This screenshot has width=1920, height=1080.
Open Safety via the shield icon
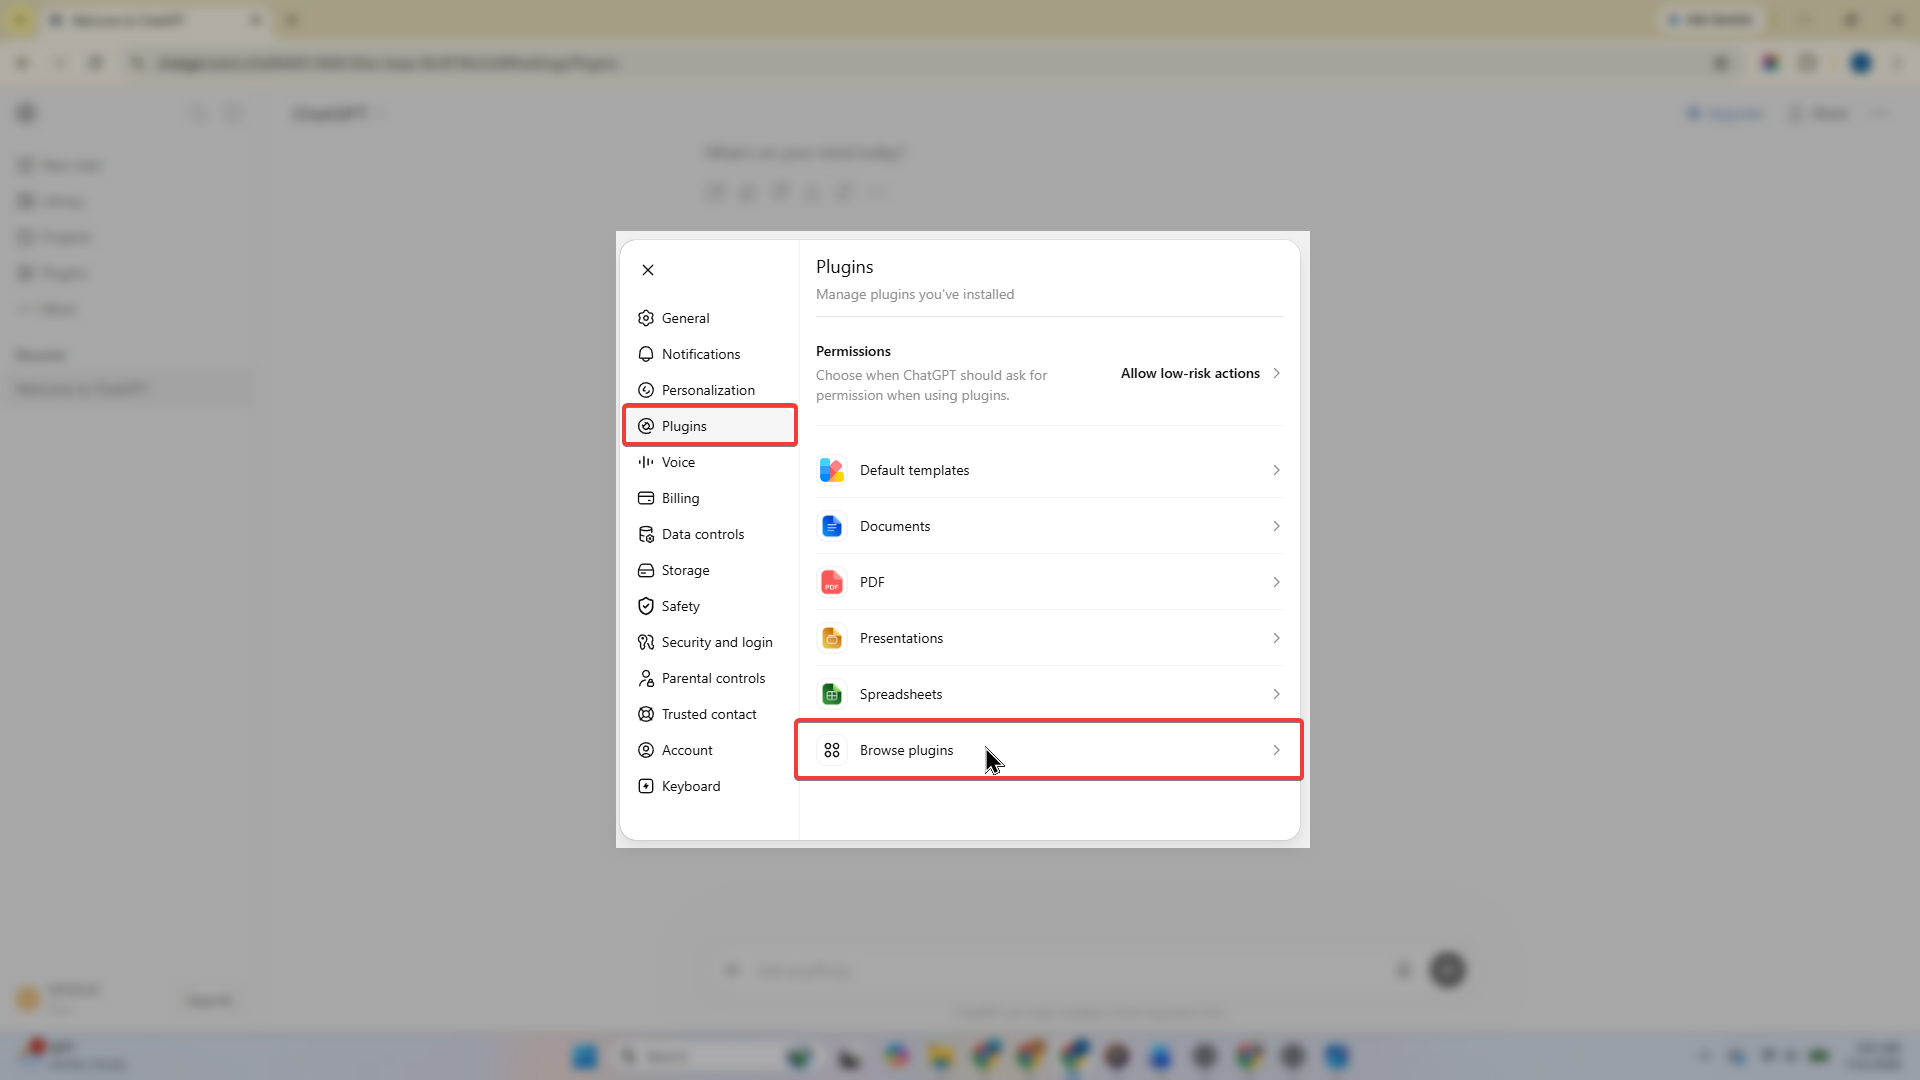point(646,606)
